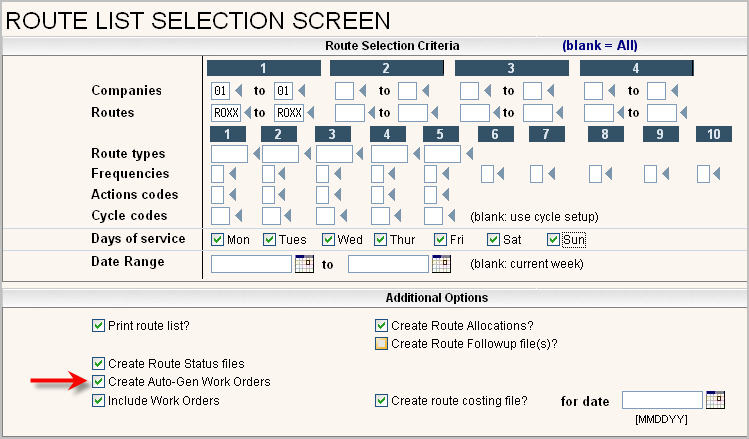Open calendar picker for Date Range end
This screenshot has height=439, width=749.
(x=441, y=265)
